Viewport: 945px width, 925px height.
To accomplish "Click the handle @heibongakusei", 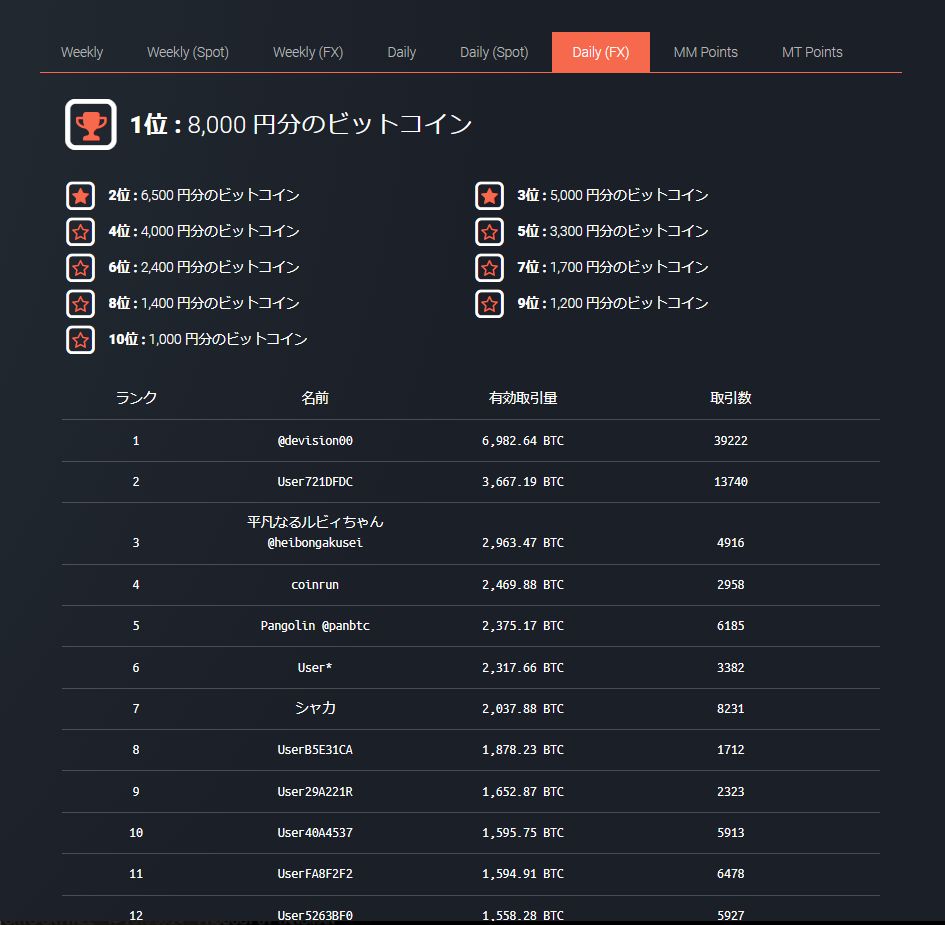I will tap(315, 543).
